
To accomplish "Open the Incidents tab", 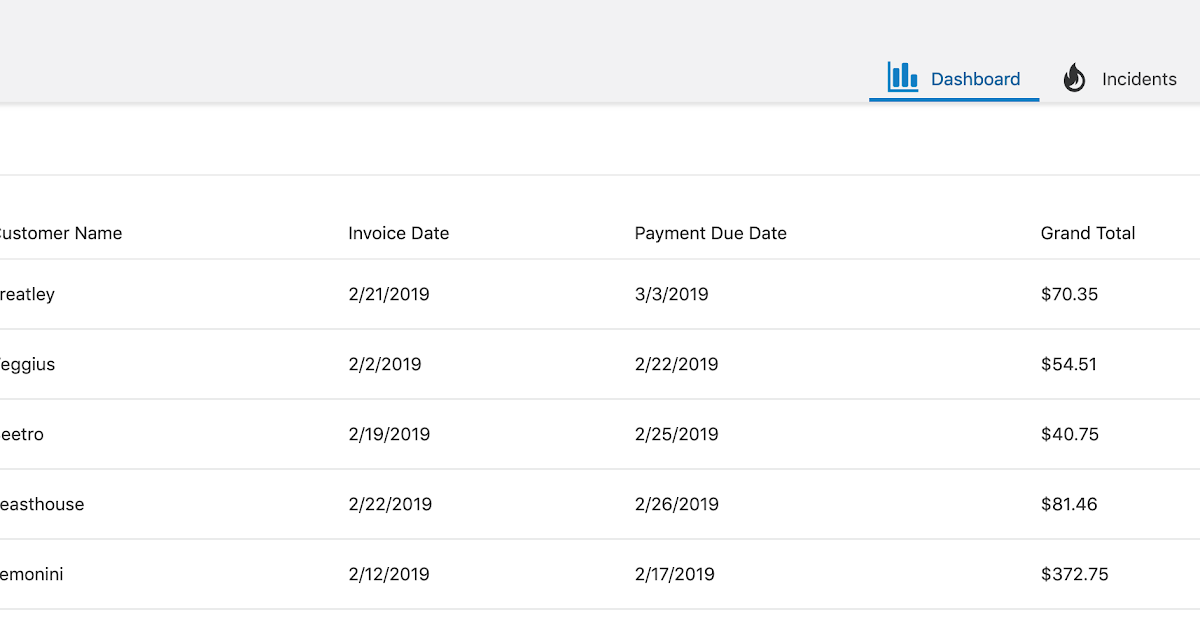I will click(x=1138, y=79).
